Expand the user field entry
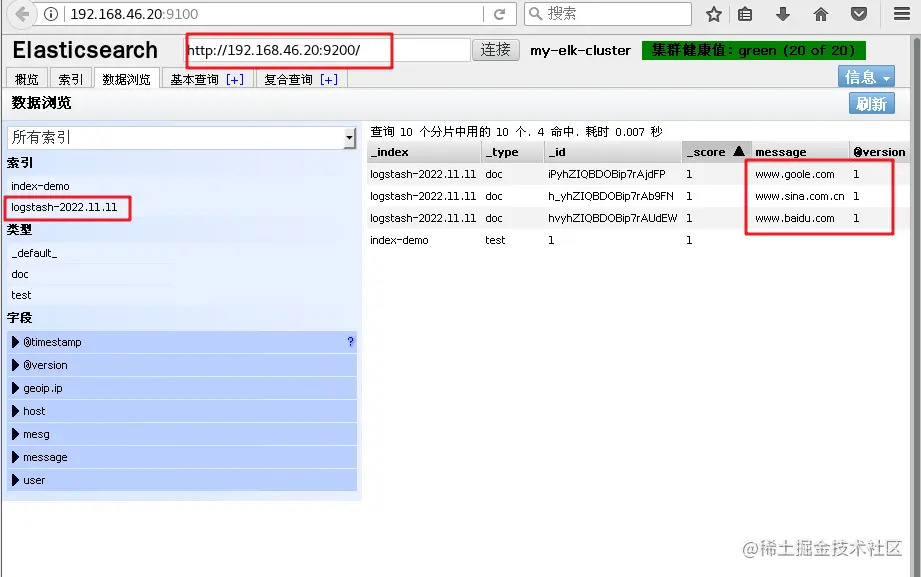The width and height of the screenshot is (921, 577). tap(33, 480)
